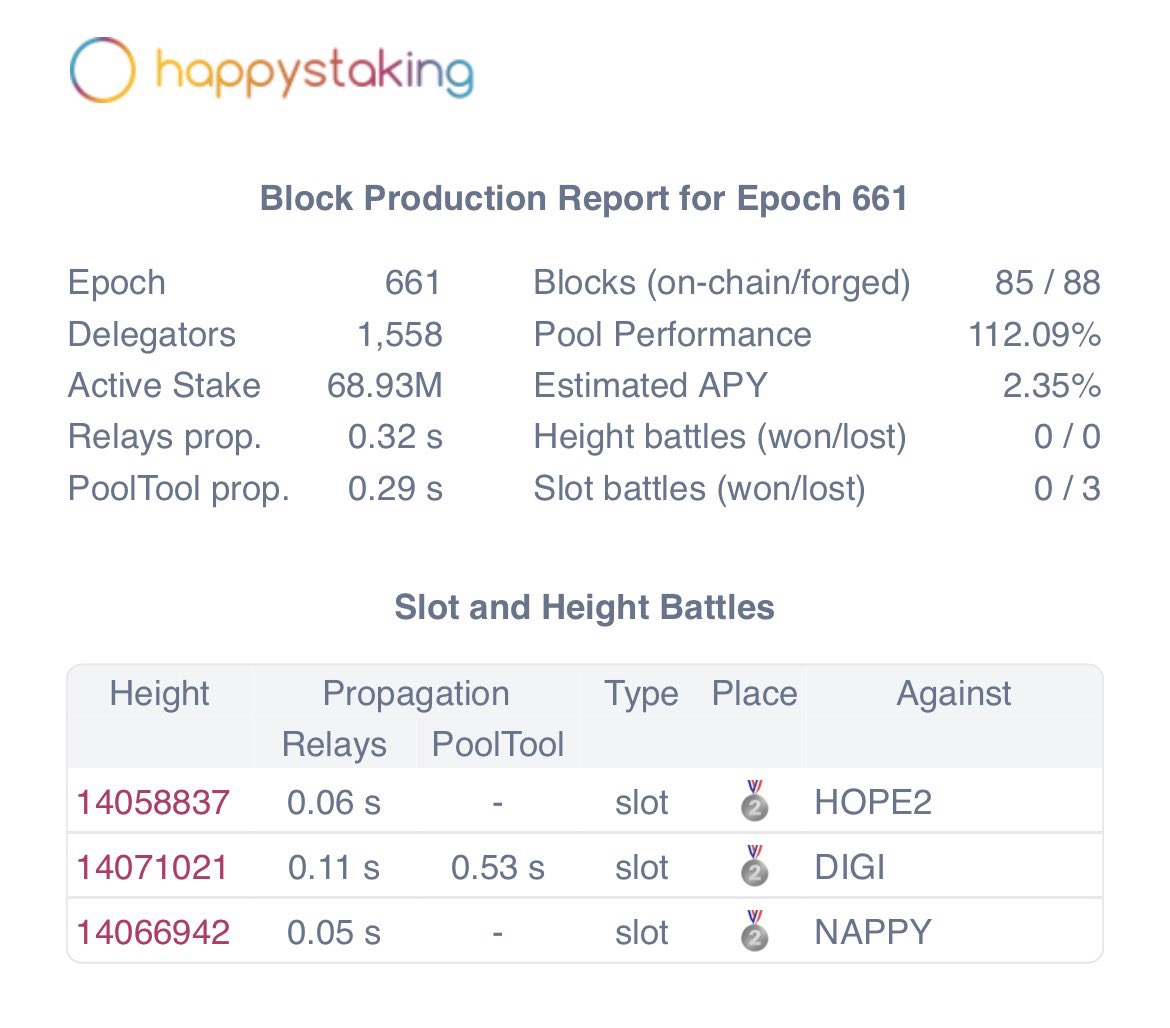The height and width of the screenshot is (1028, 1170).
Task: Click the HOPE2 pool name
Action: 873,803
